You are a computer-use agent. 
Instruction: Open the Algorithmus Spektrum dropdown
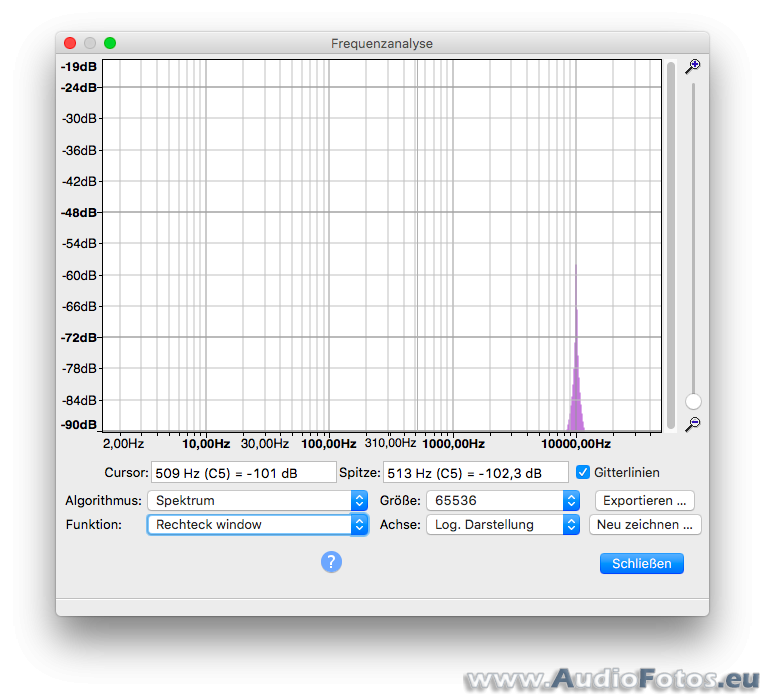[258, 500]
